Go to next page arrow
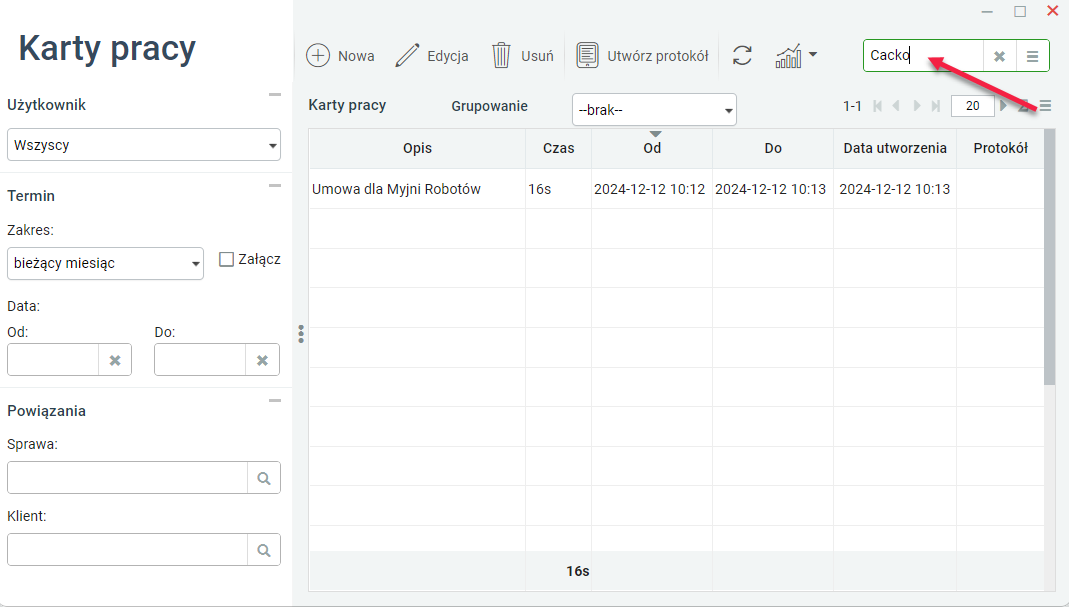The width and height of the screenshot is (1069, 607). 917,106
